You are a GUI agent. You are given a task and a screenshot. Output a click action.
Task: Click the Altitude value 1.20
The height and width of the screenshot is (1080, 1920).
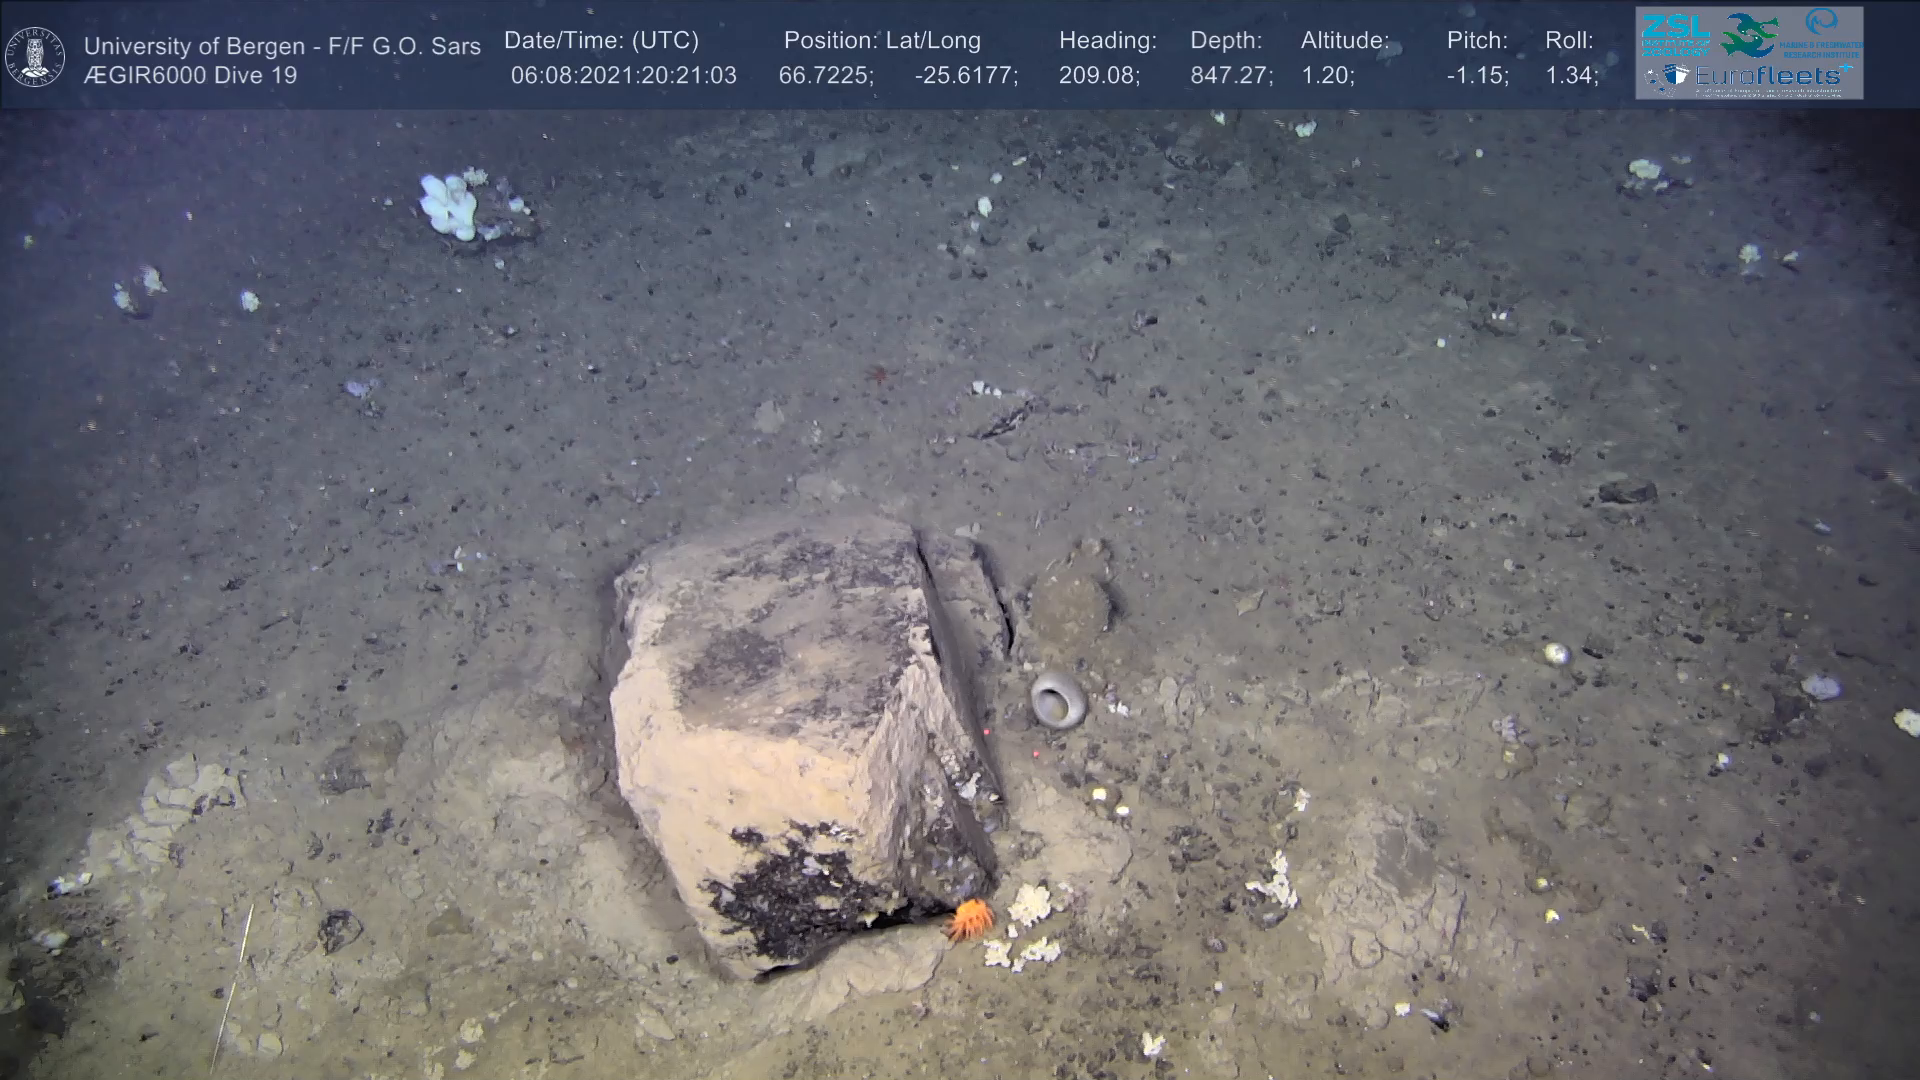(1327, 76)
